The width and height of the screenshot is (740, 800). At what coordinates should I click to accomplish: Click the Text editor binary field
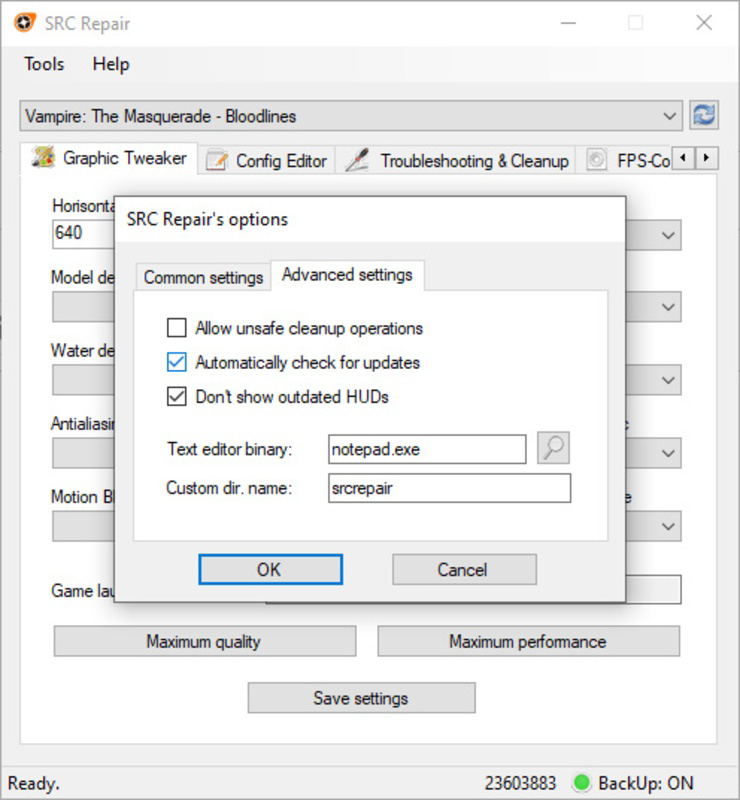pyautogui.click(x=427, y=449)
